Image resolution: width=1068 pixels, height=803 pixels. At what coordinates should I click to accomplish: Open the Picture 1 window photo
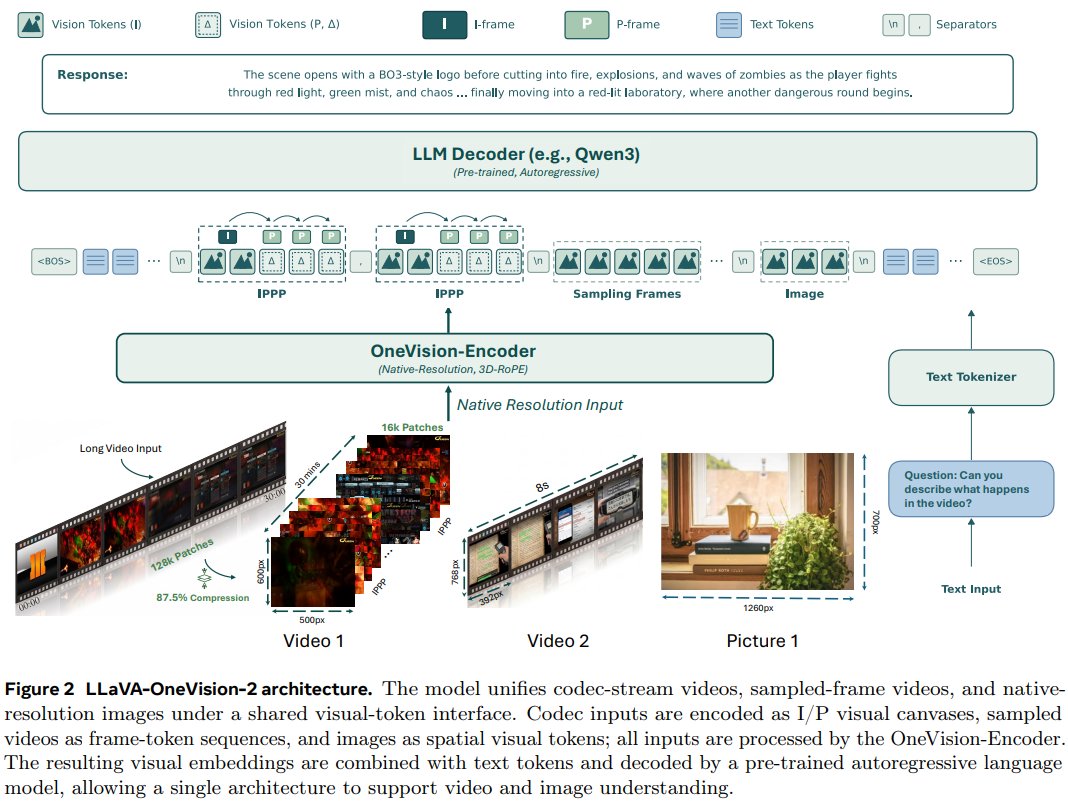coord(757,521)
